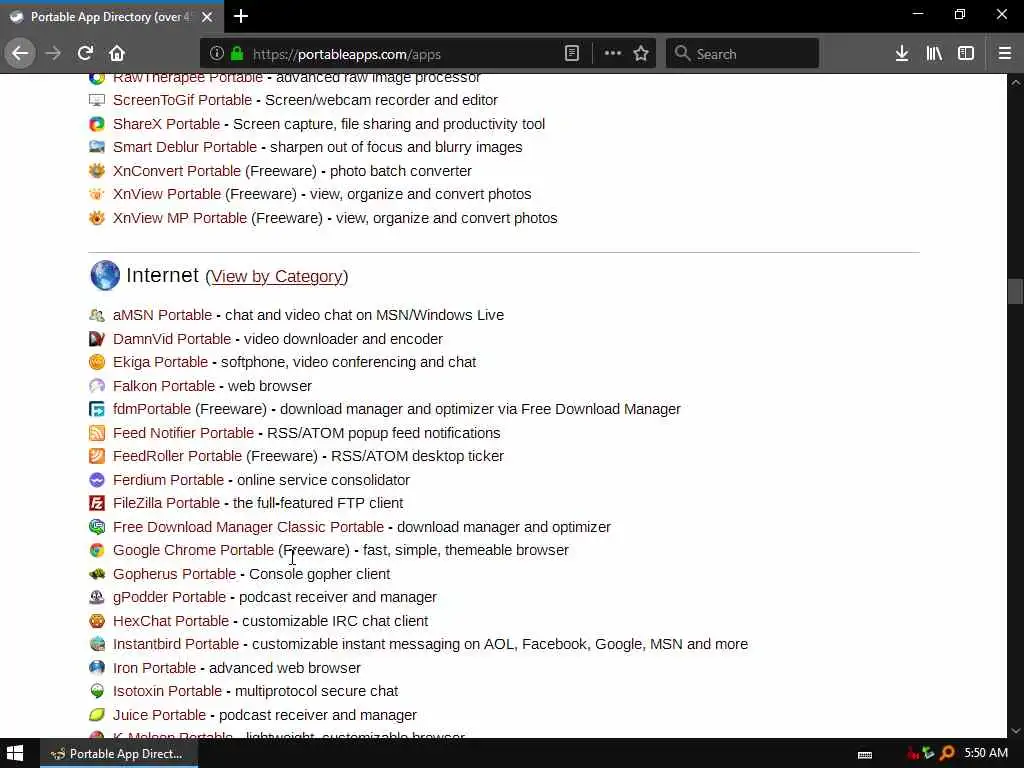Select Portable App Direct... taskbar button
This screenshot has width=1024, height=768.
[x=119, y=754]
